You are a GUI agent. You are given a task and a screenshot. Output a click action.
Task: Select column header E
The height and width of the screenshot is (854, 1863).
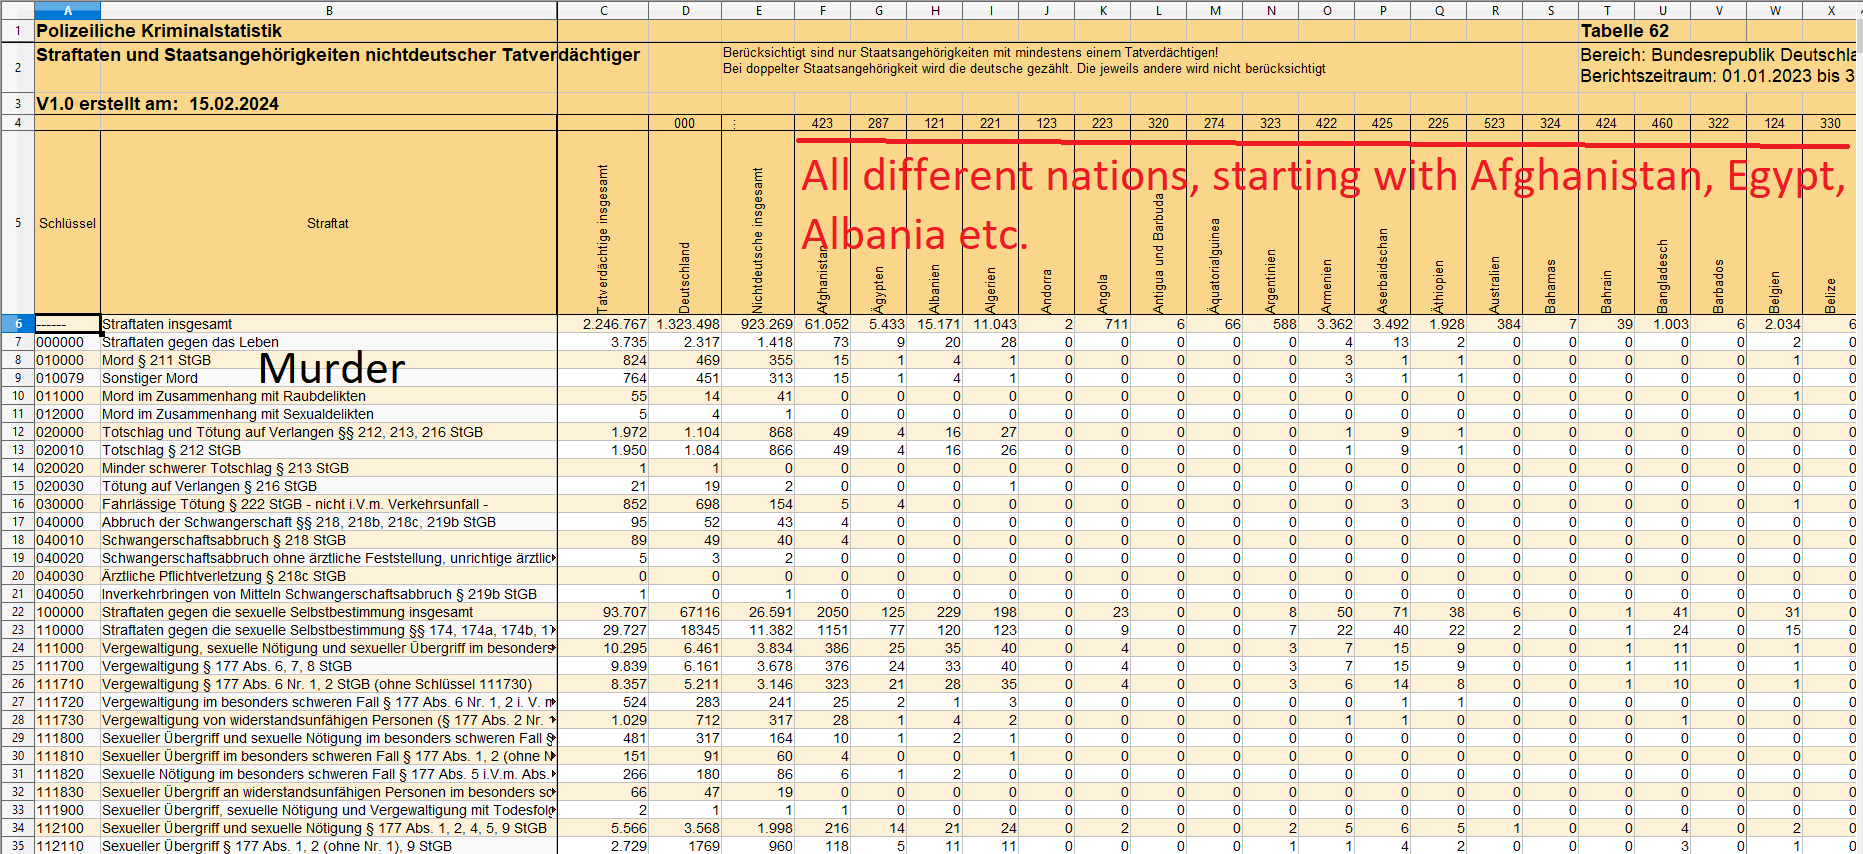(758, 10)
